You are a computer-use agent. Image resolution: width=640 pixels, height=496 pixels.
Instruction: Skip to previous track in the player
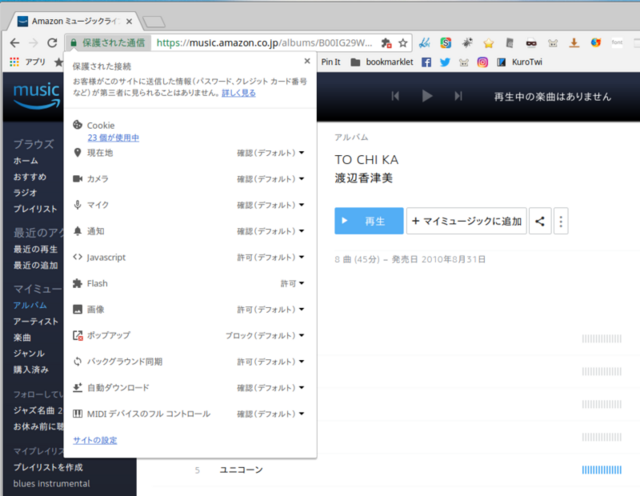pyautogui.click(x=395, y=96)
